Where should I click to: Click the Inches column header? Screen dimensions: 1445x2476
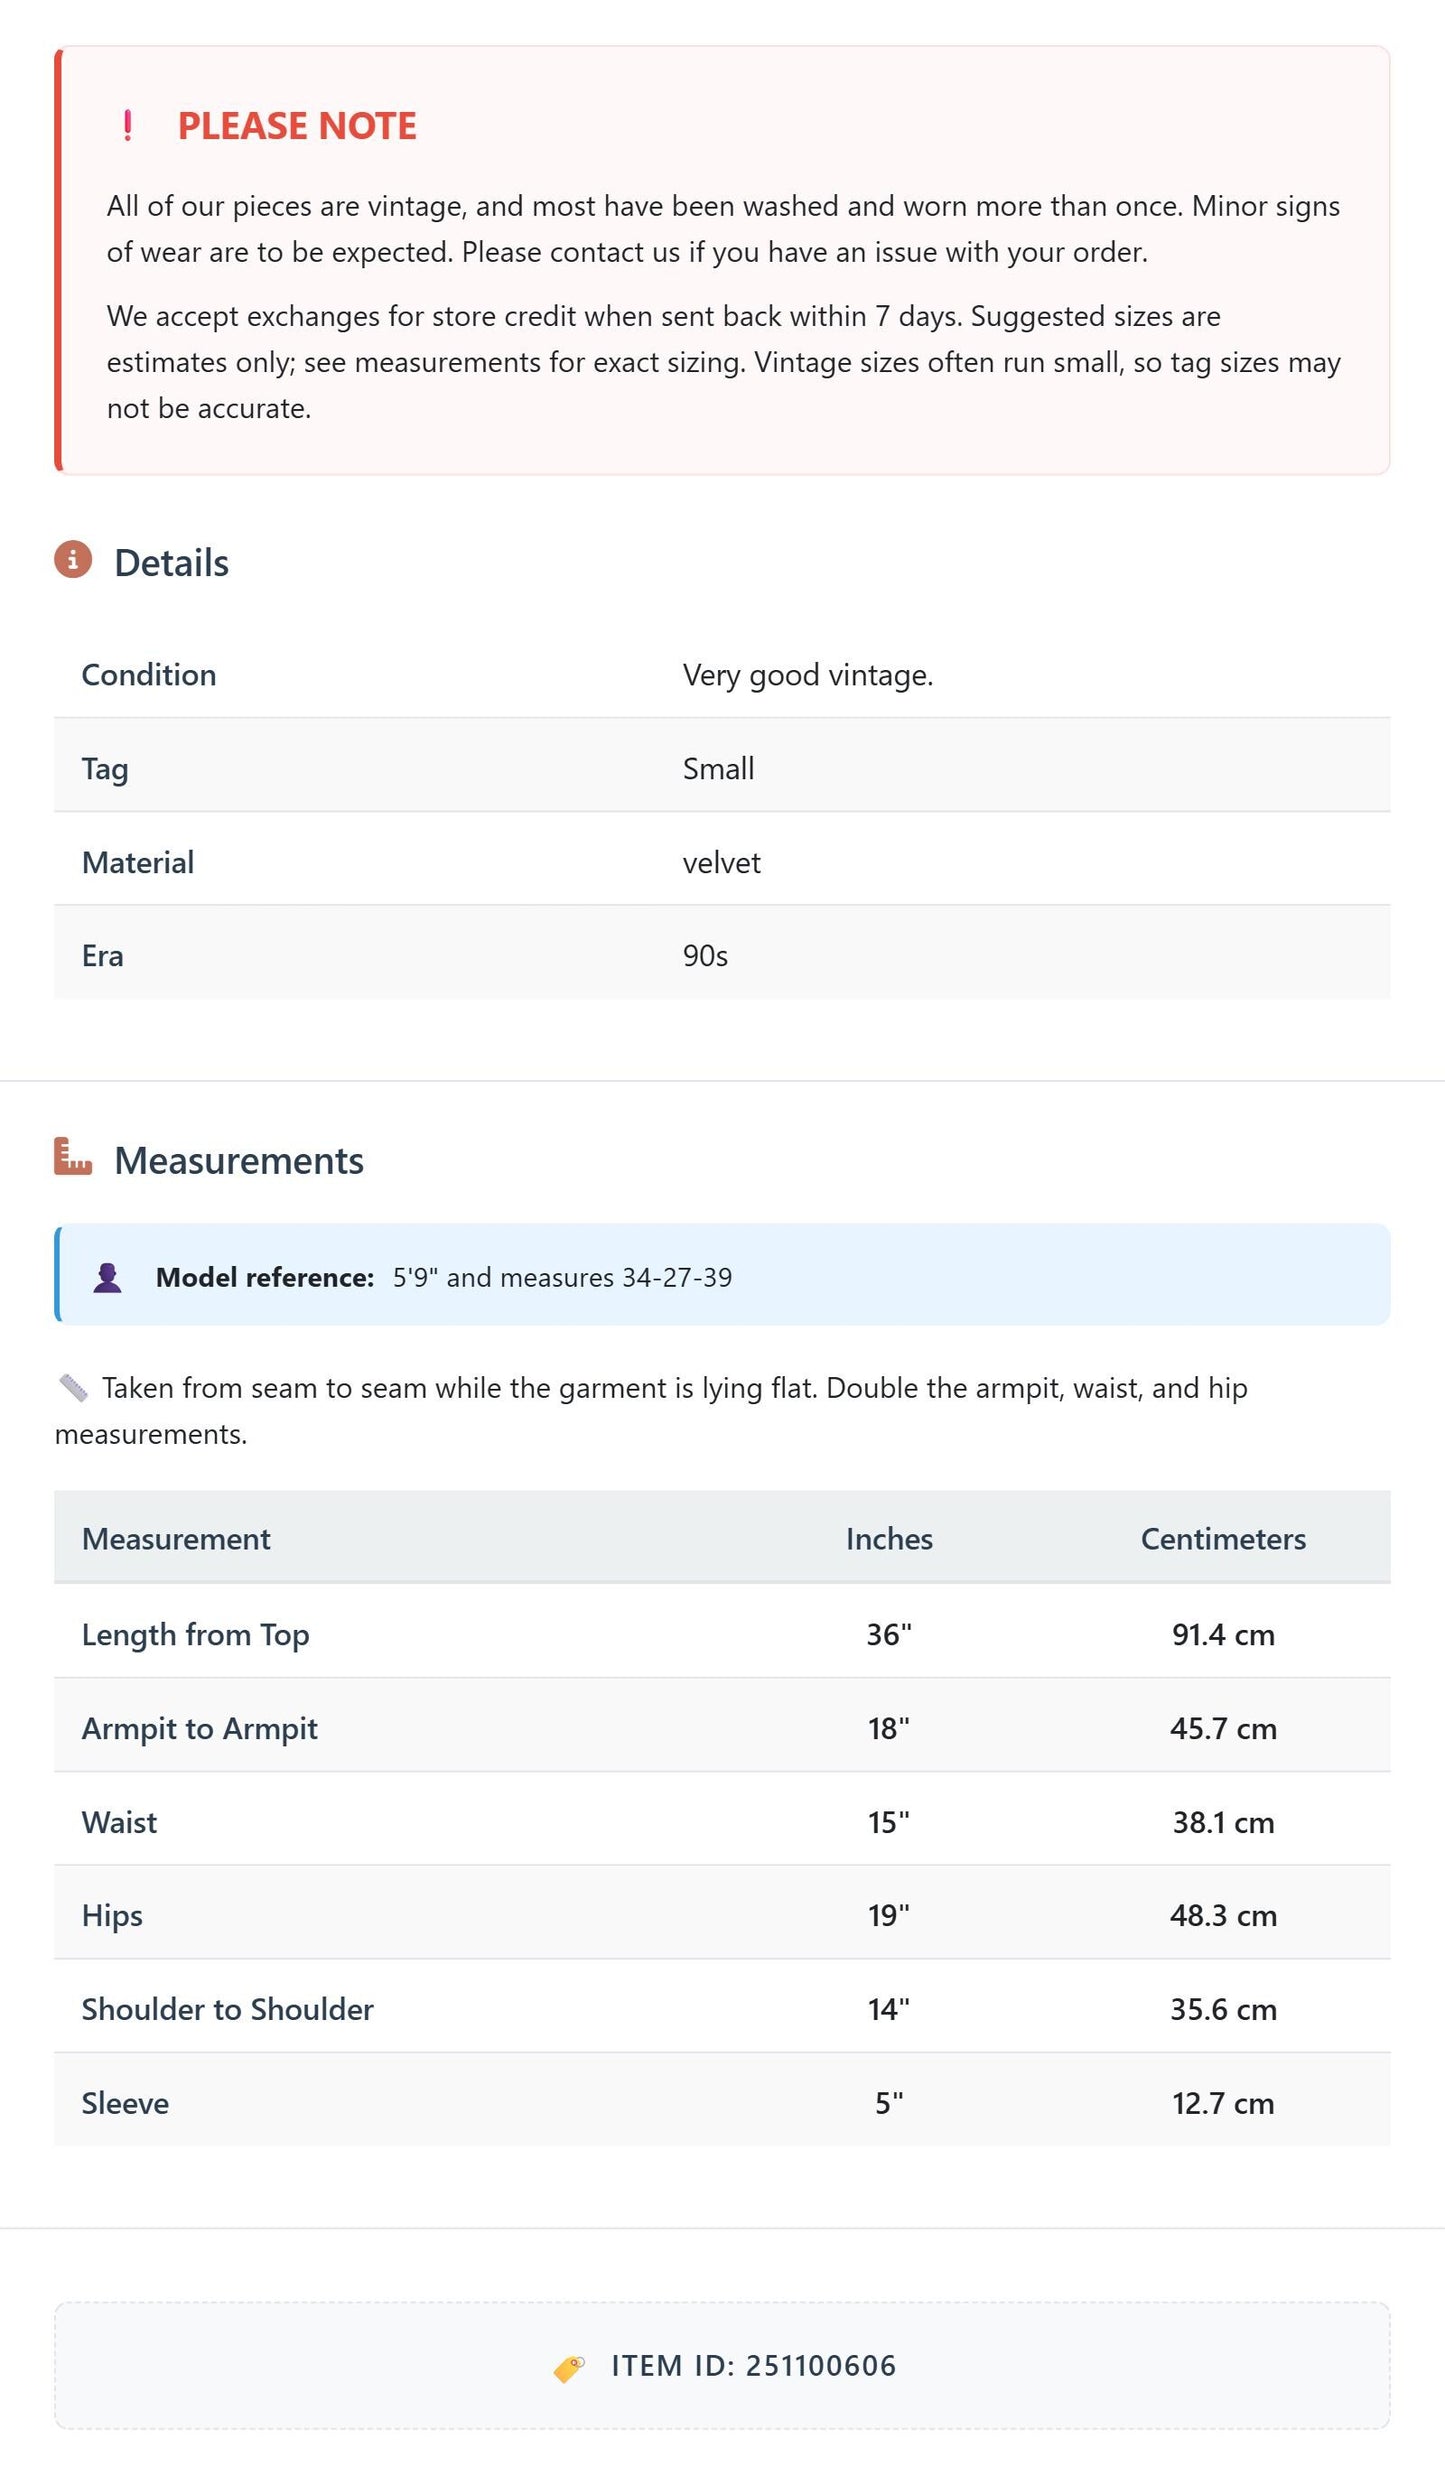pyautogui.click(x=889, y=1538)
